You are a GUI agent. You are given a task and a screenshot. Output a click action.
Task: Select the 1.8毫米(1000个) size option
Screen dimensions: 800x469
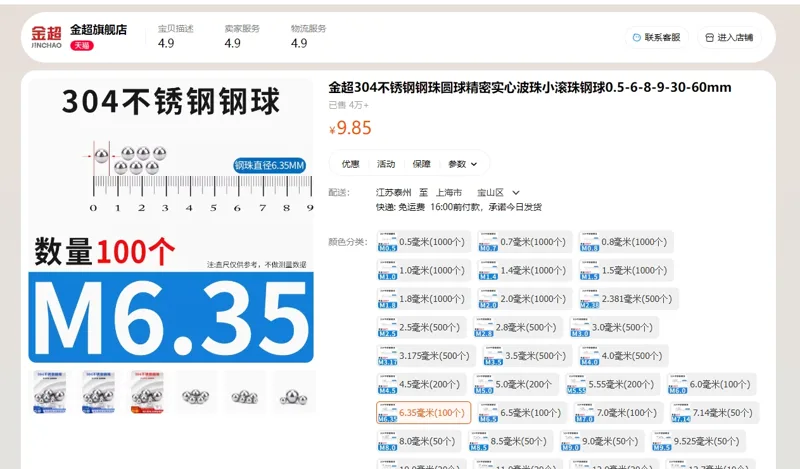click(423, 299)
